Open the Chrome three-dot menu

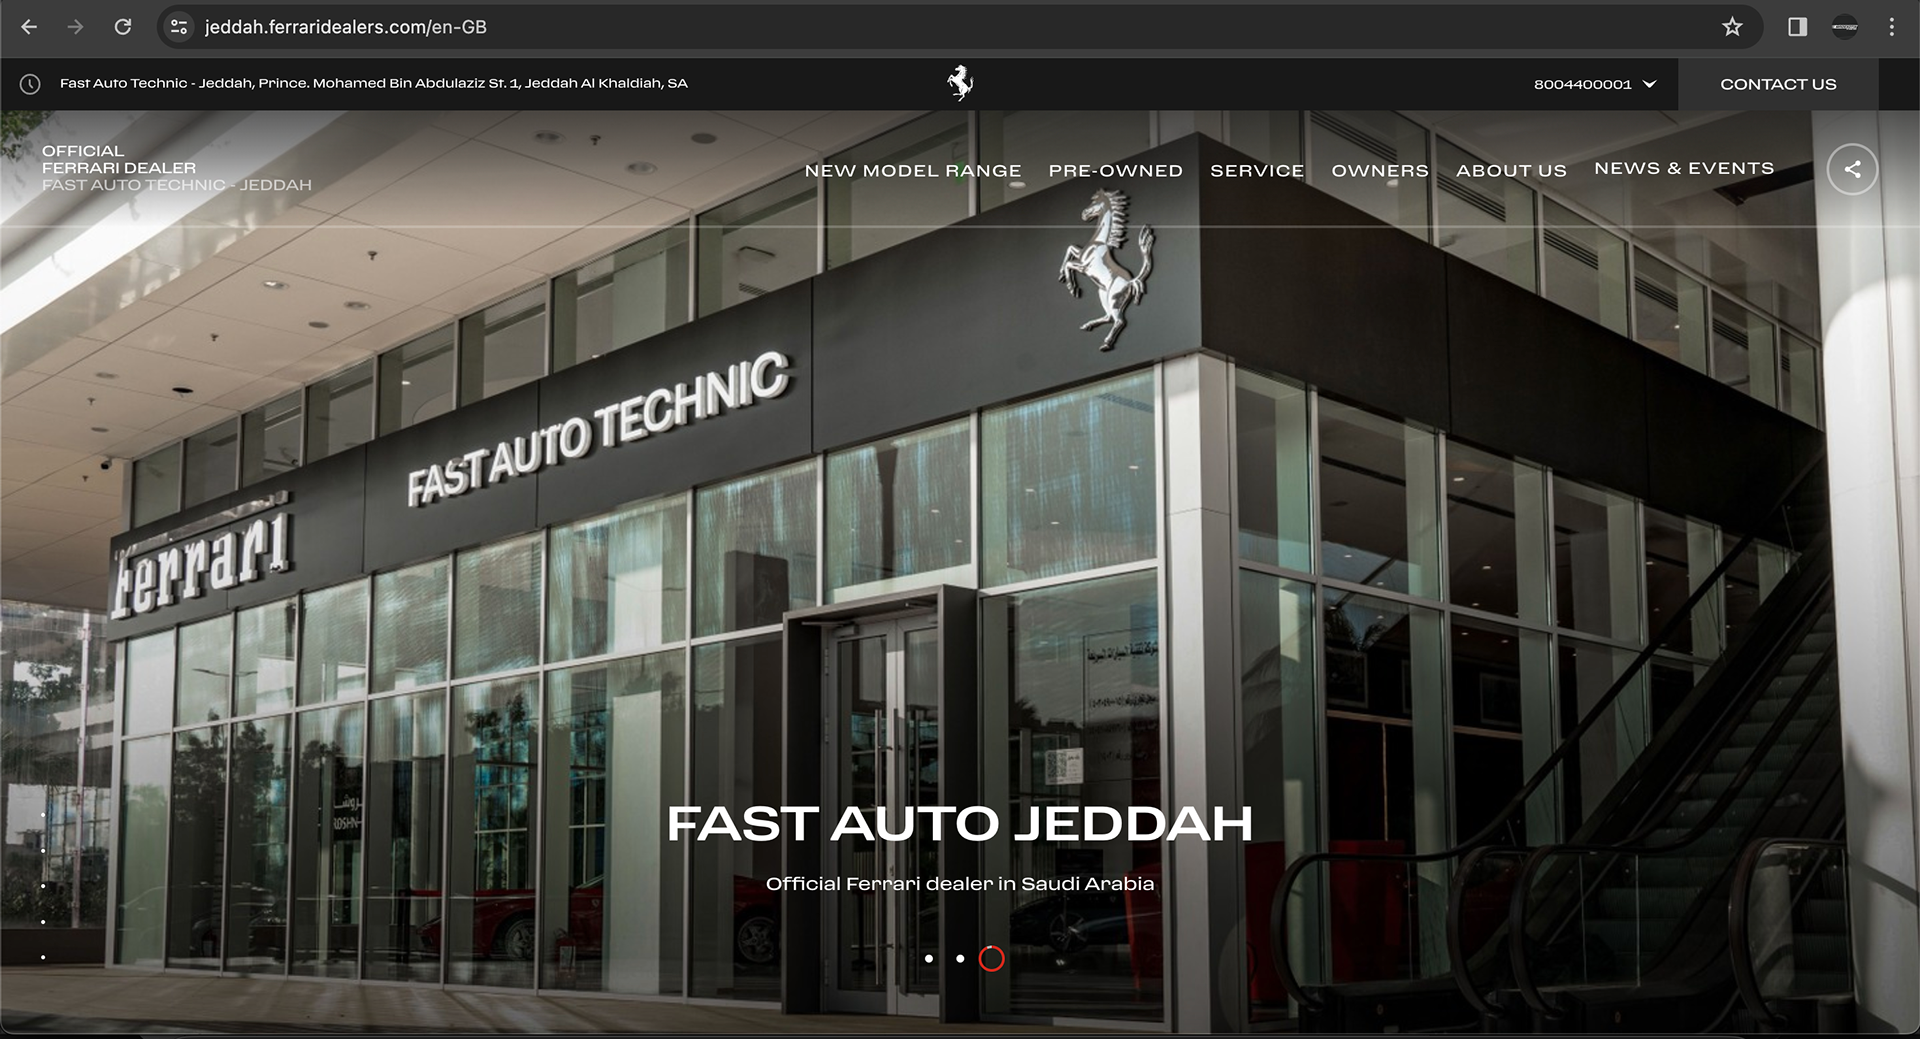pos(1891,27)
